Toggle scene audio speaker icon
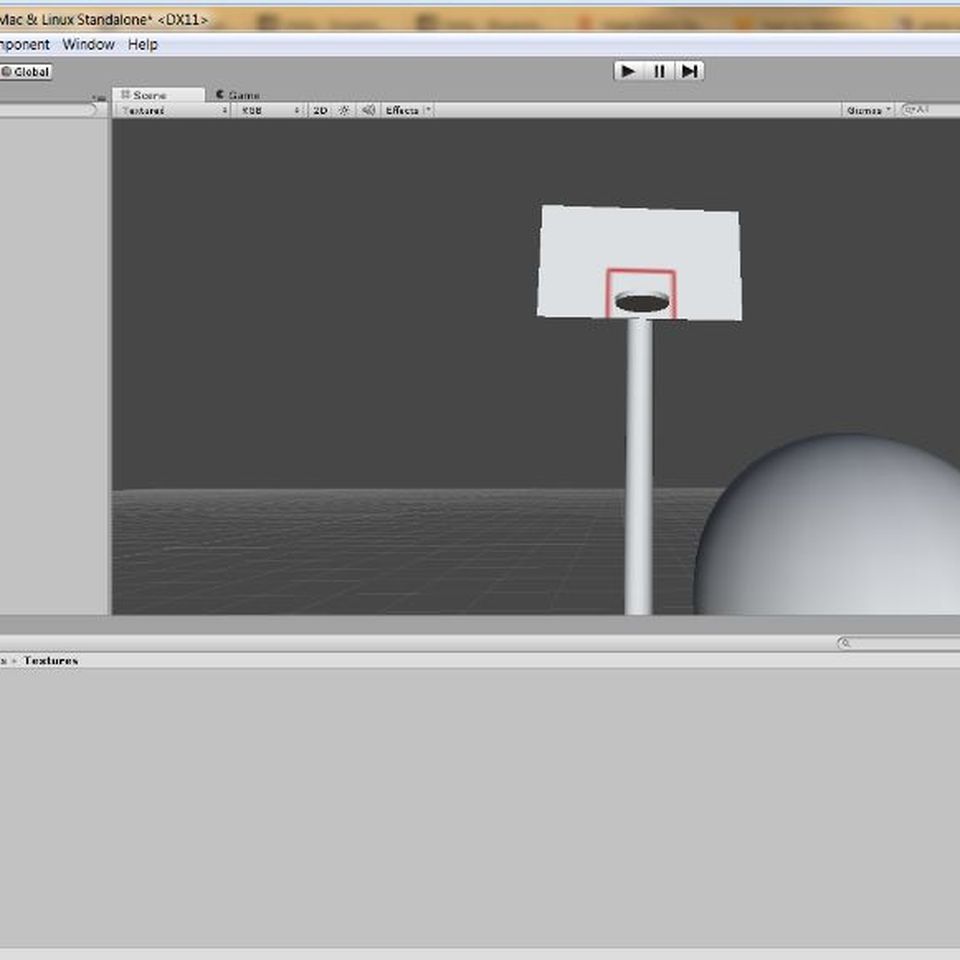The height and width of the screenshot is (960, 960). click(x=368, y=110)
